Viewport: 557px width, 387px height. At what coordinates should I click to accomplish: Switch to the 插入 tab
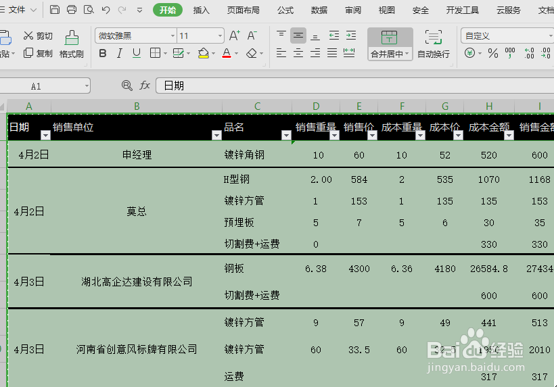click(x=201, y=10)
